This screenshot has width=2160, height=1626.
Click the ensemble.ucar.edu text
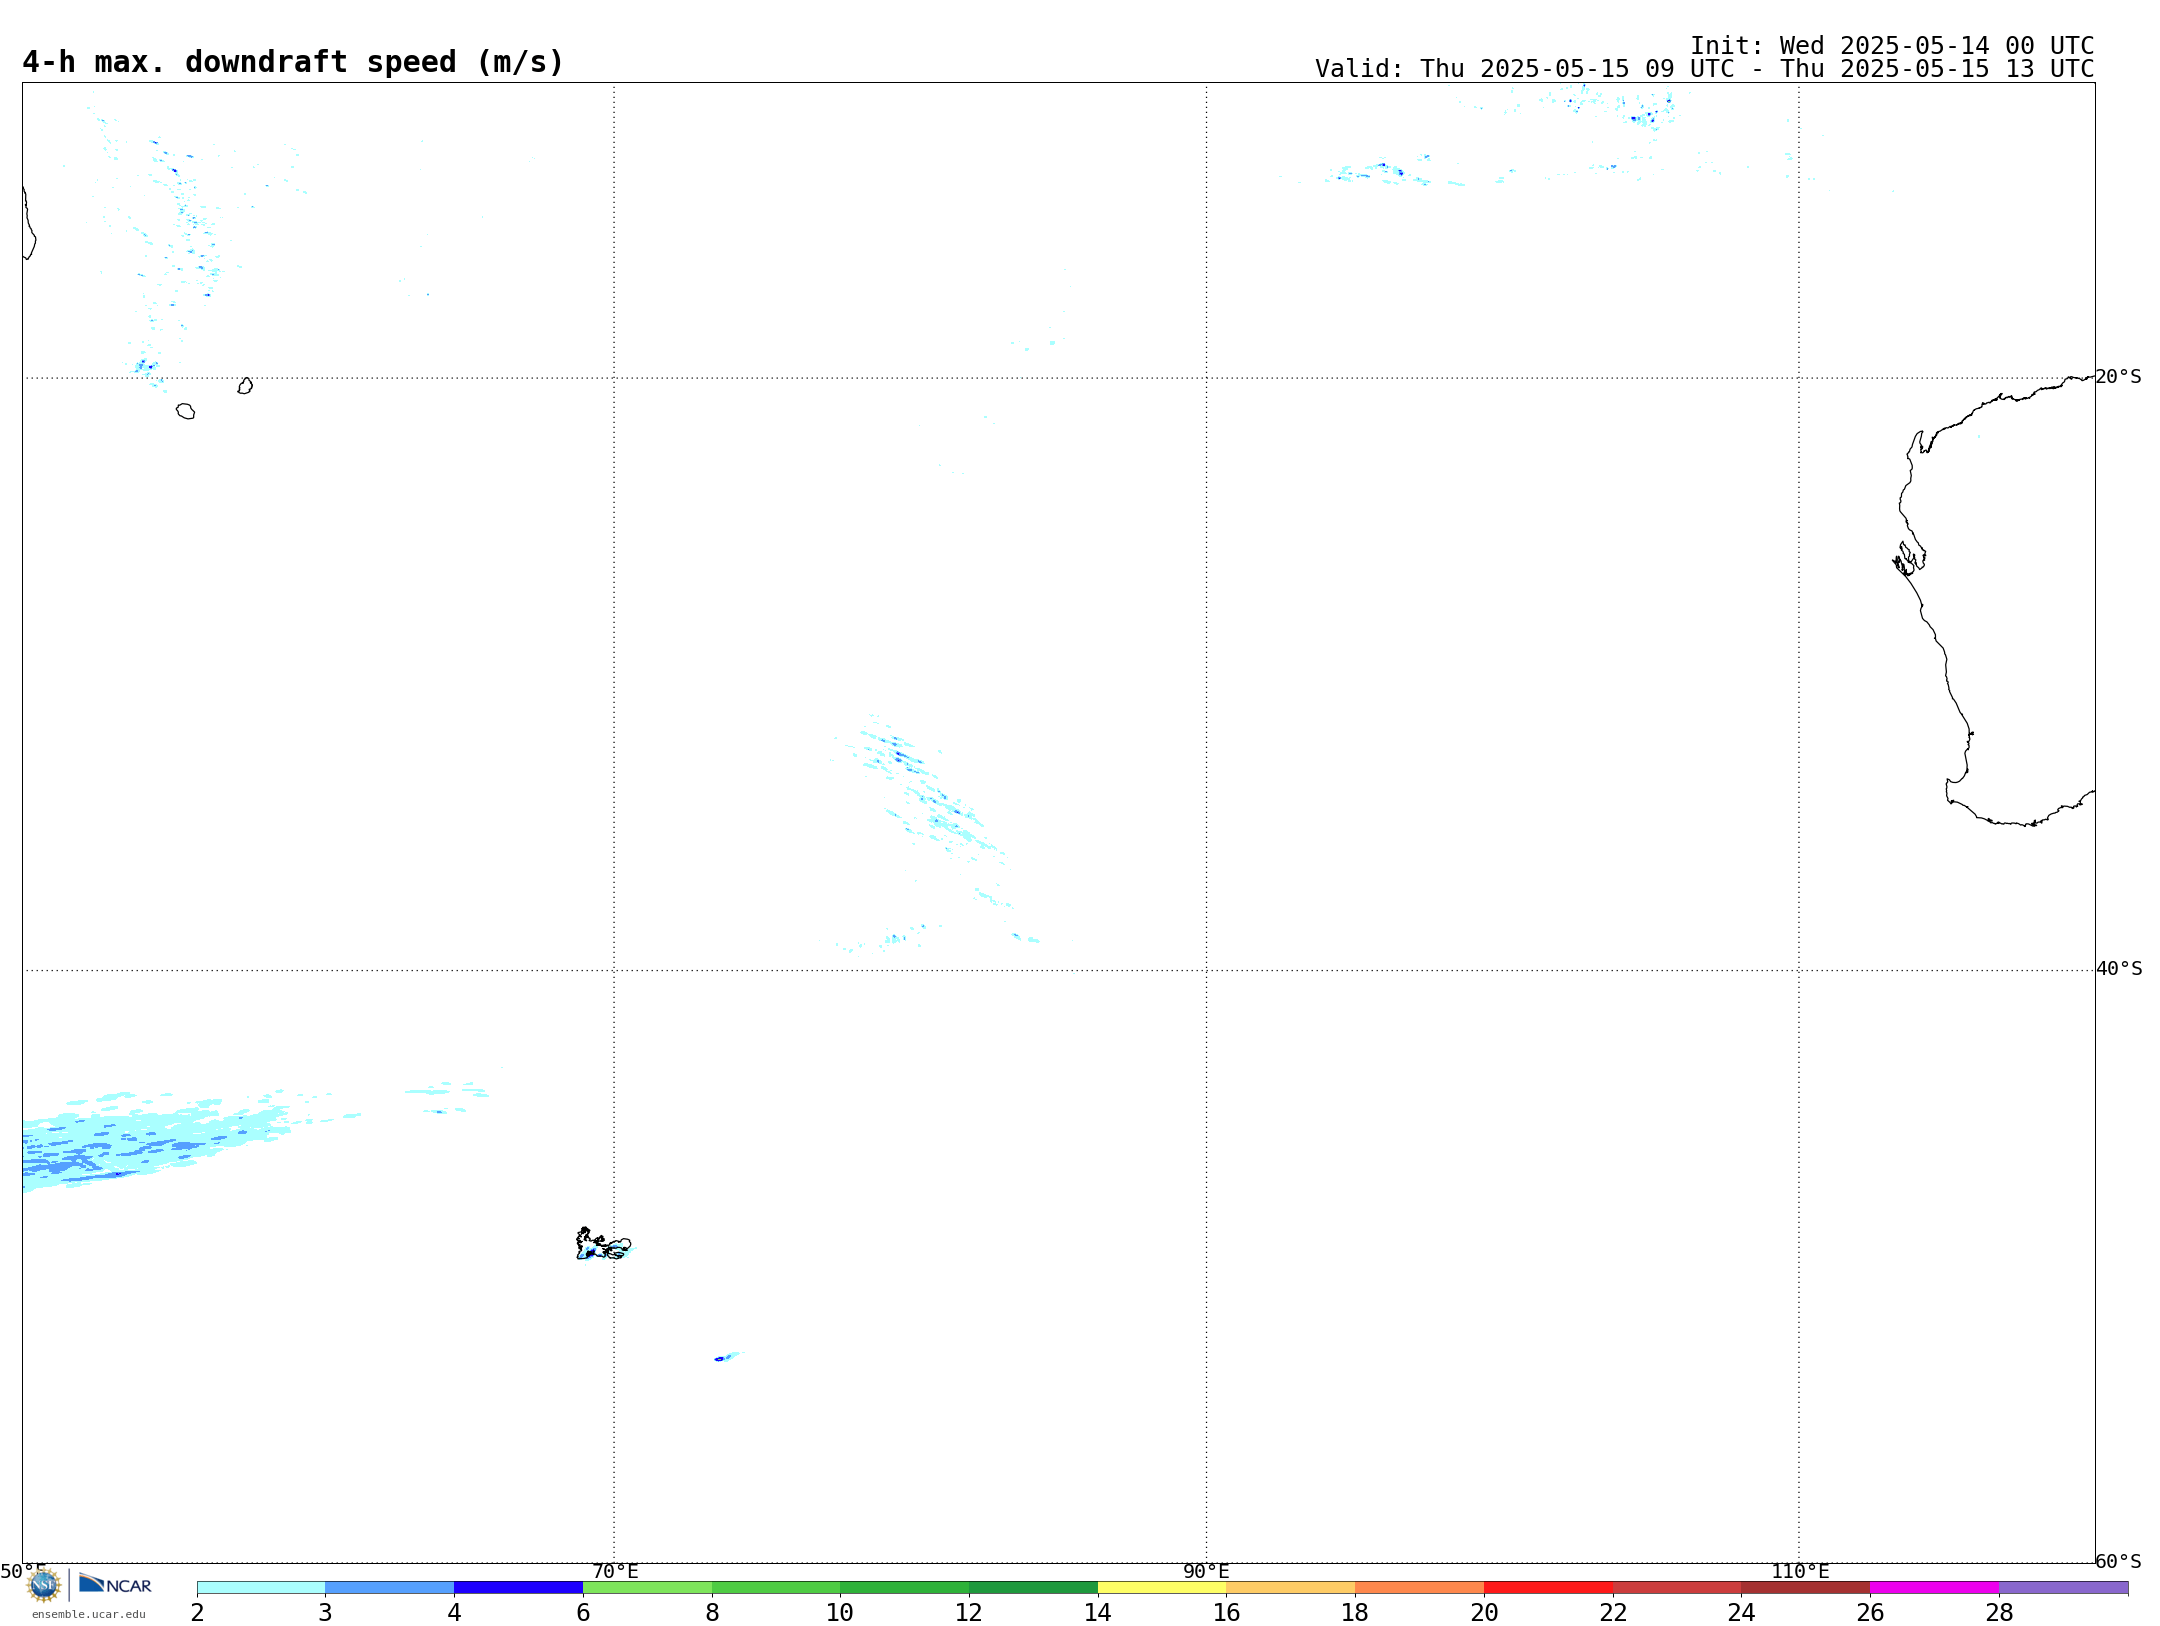tap(88, 1614)
